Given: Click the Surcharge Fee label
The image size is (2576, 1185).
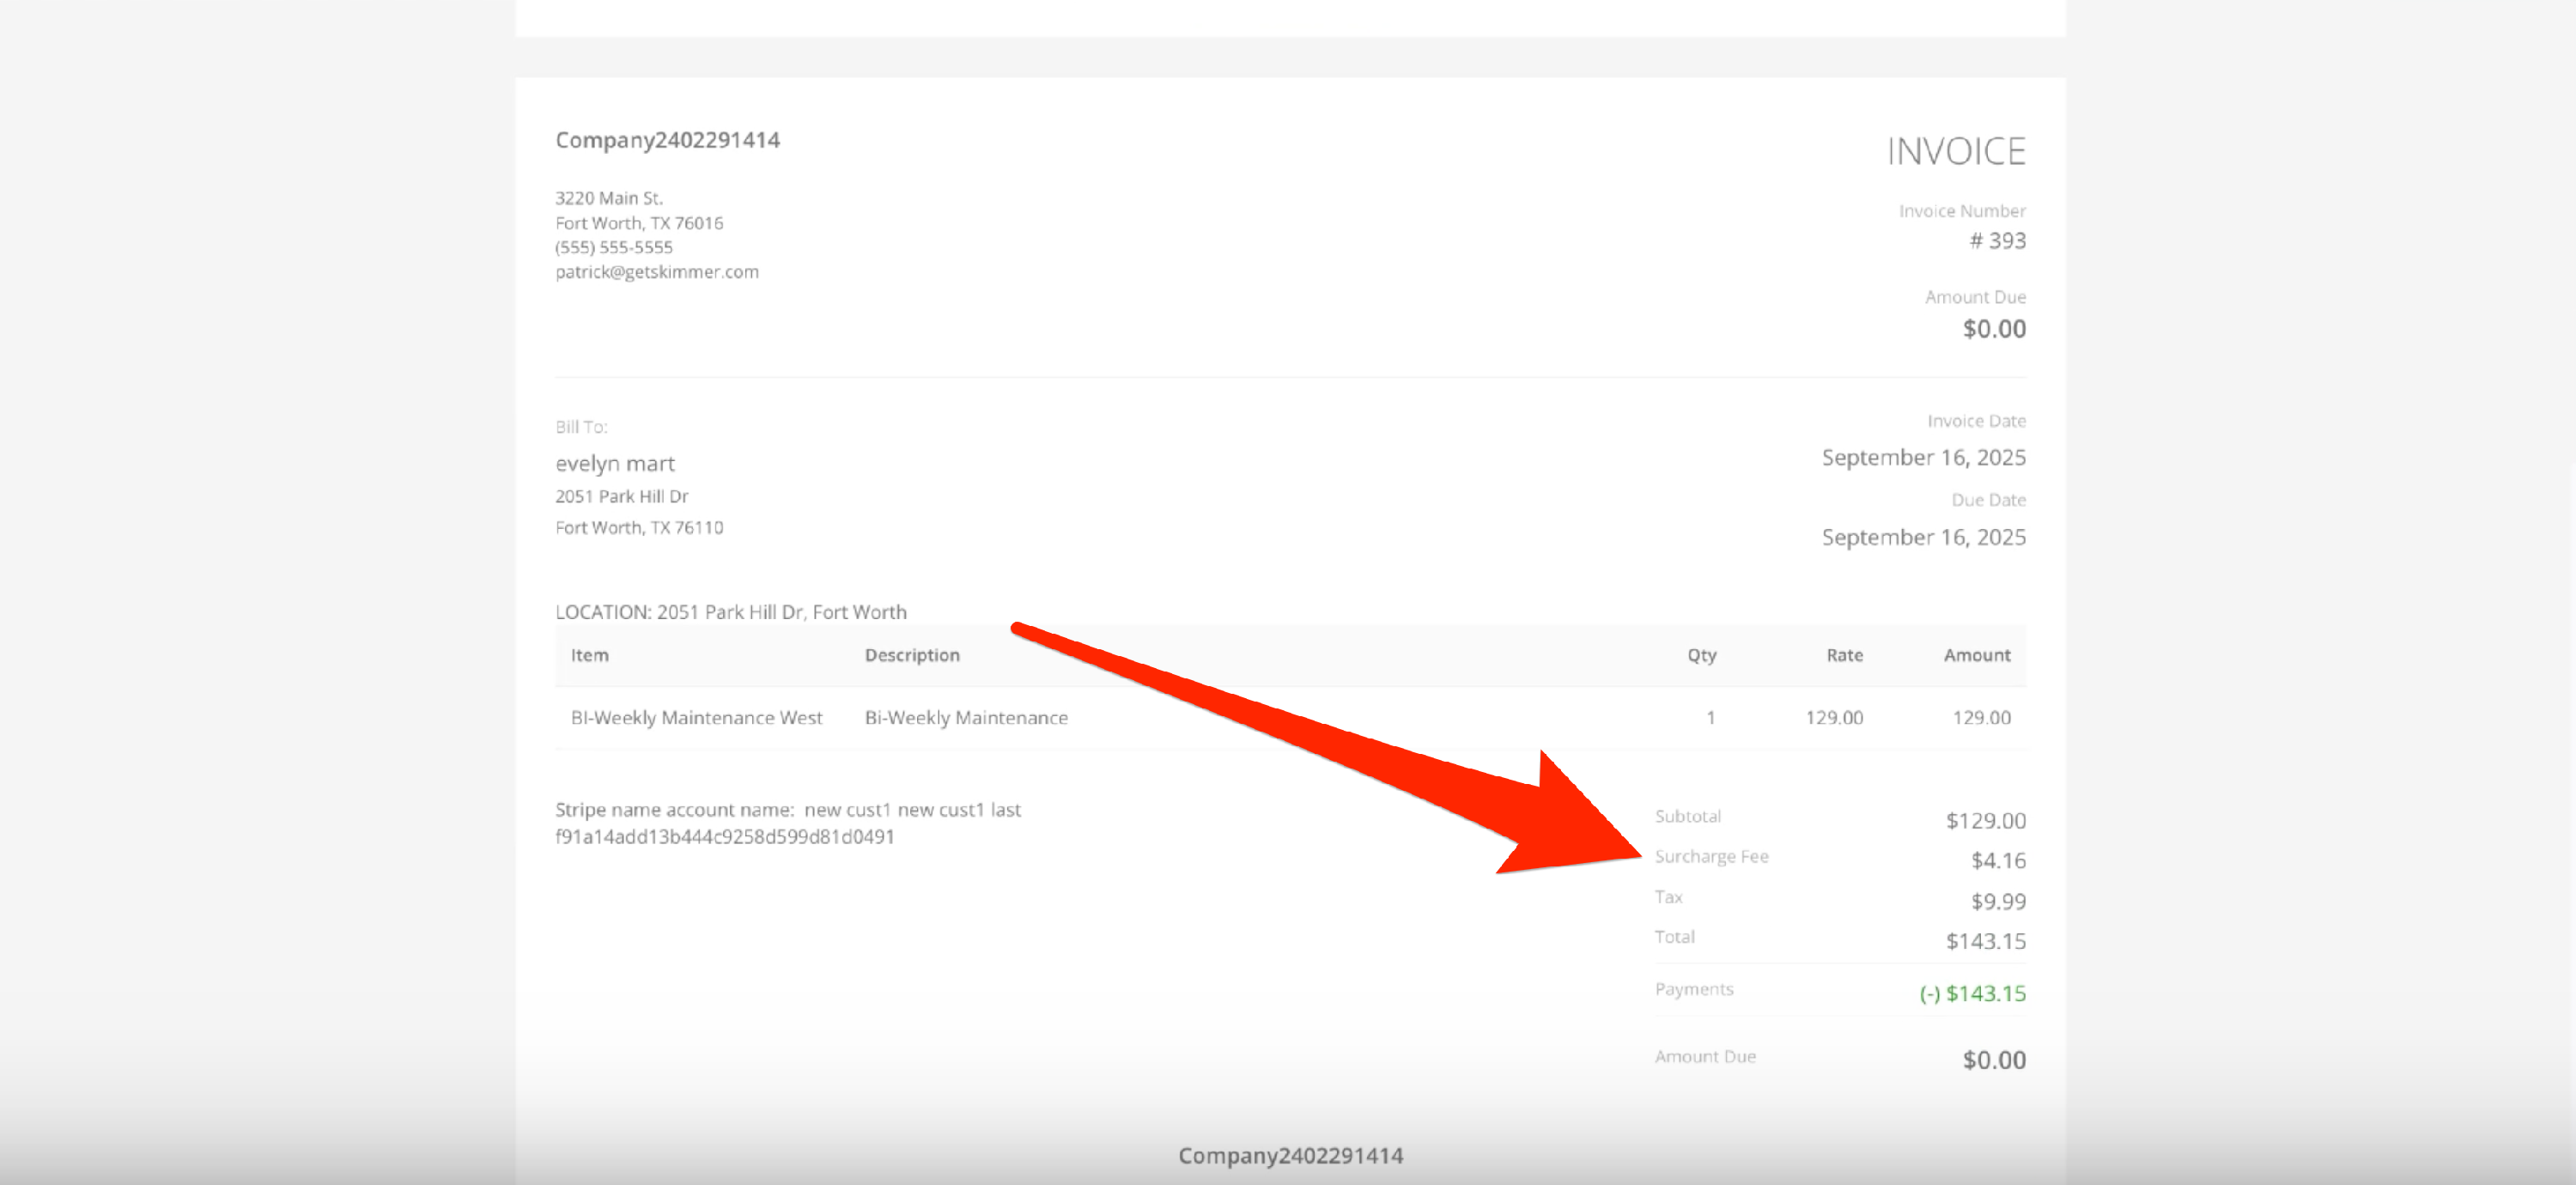Looking at the screenshot, I should 1711,857.
